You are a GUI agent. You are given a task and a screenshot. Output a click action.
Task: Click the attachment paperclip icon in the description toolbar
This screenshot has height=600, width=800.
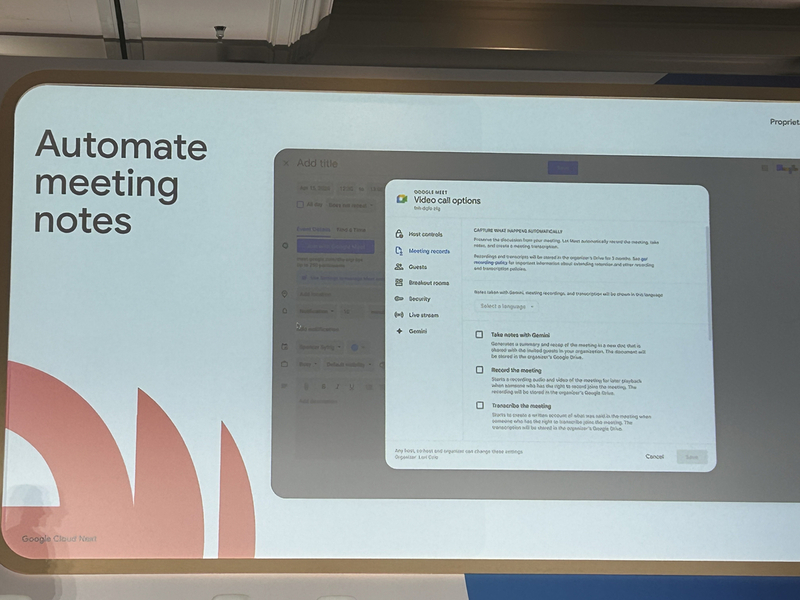click(x=306, y=387)
